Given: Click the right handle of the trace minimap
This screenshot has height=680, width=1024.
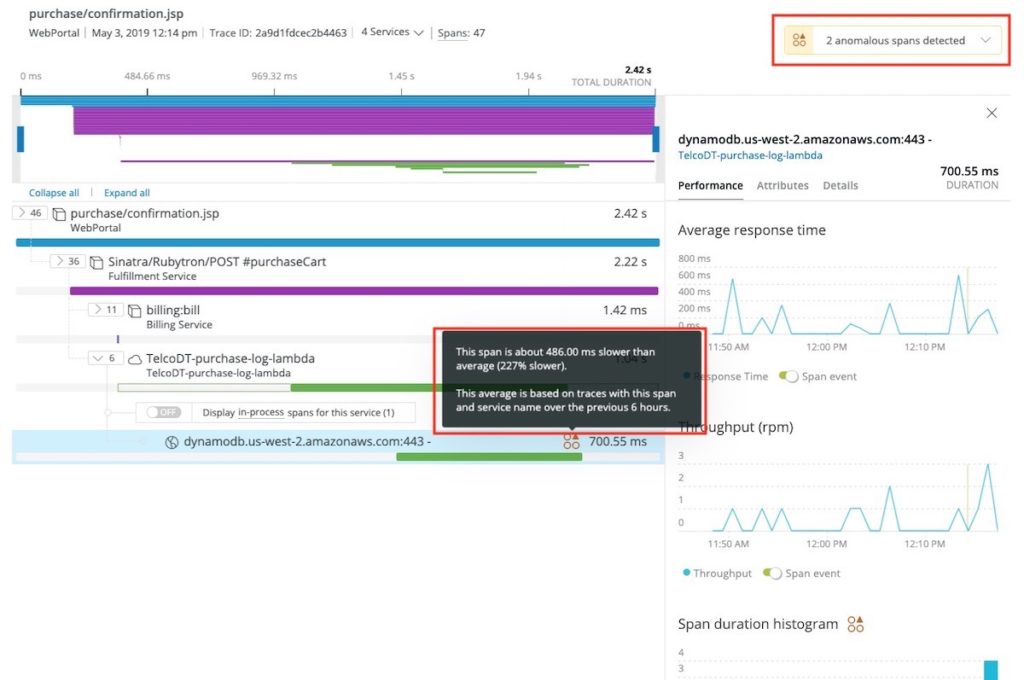Looking at the screenshot, I should point(656,139).
